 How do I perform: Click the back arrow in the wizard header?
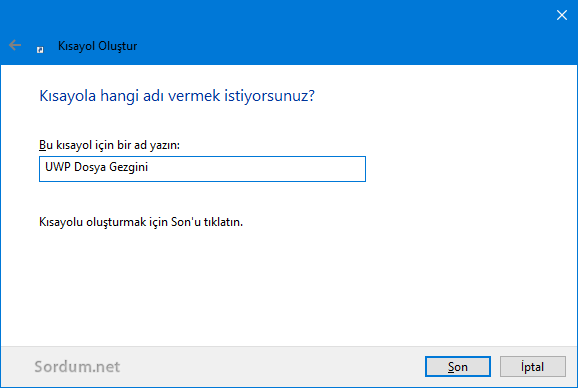point(15,45)
